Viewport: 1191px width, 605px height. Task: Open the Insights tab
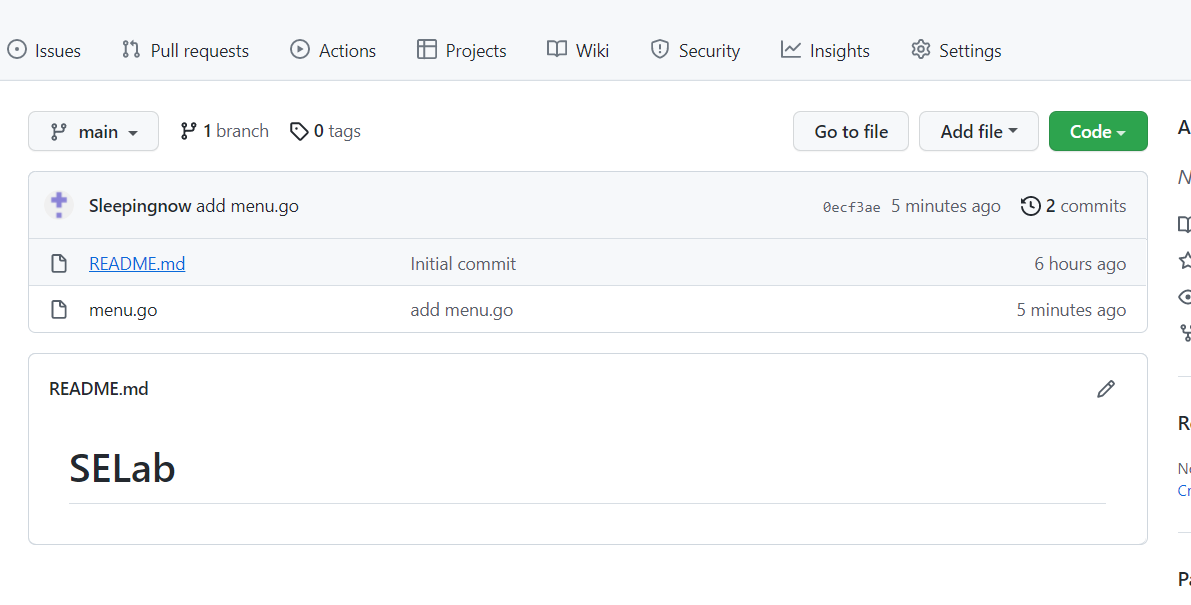825,50
